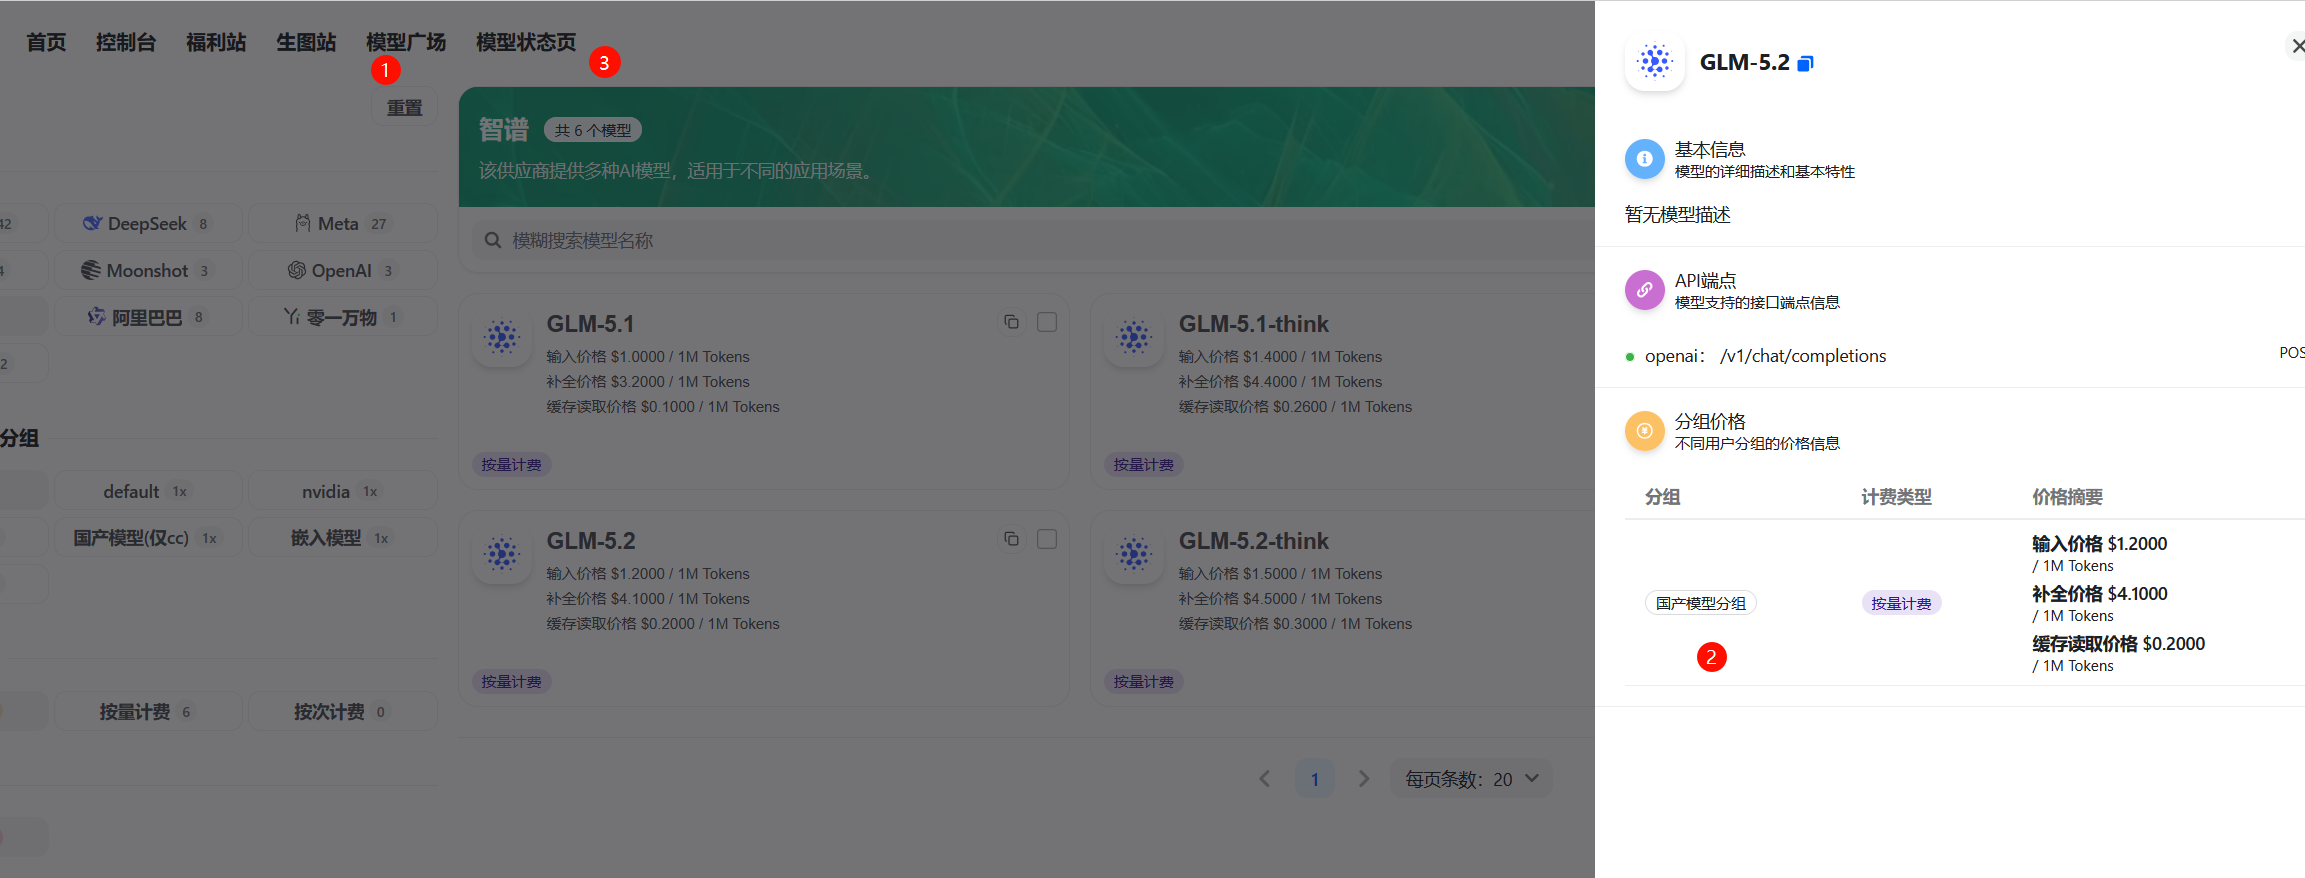Filter by Meta provider
The width and height of the screenshot is (2305, 878).
(x=342, y=224)
